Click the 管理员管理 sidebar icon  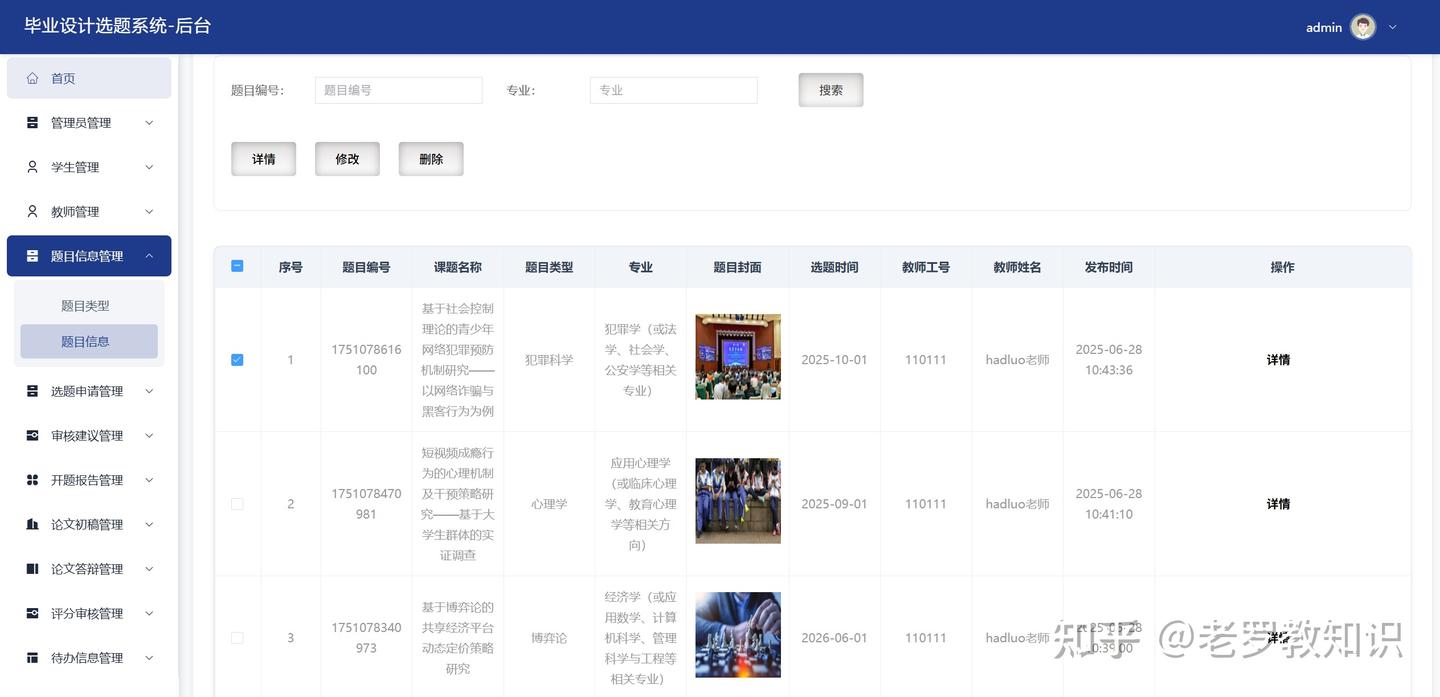[x=32, y=123]
